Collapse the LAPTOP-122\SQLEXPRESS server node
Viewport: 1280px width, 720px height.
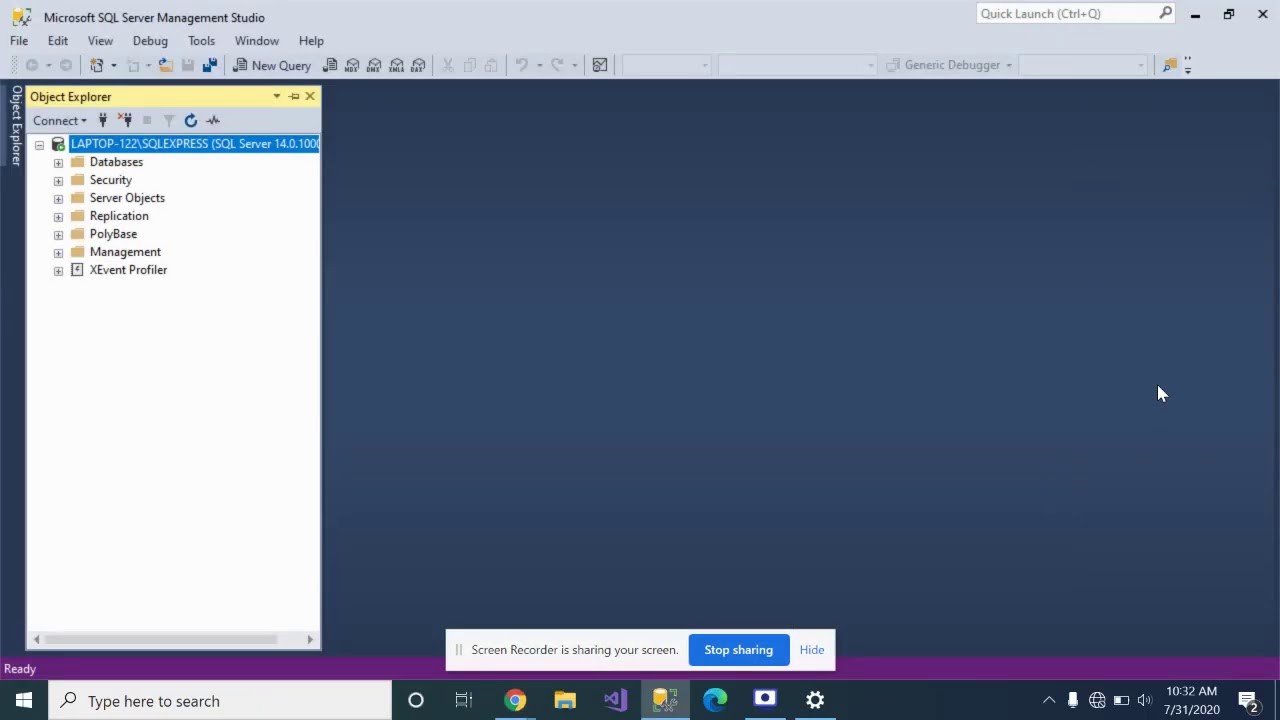click(39, 144)
